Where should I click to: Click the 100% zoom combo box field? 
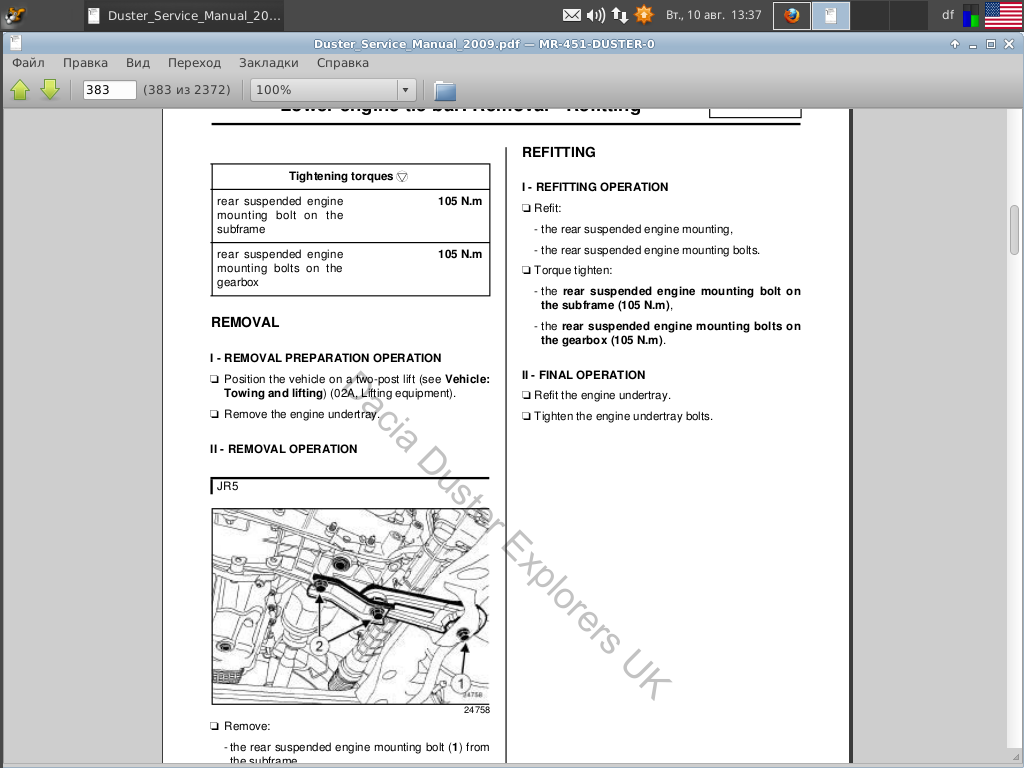[325, 90]
